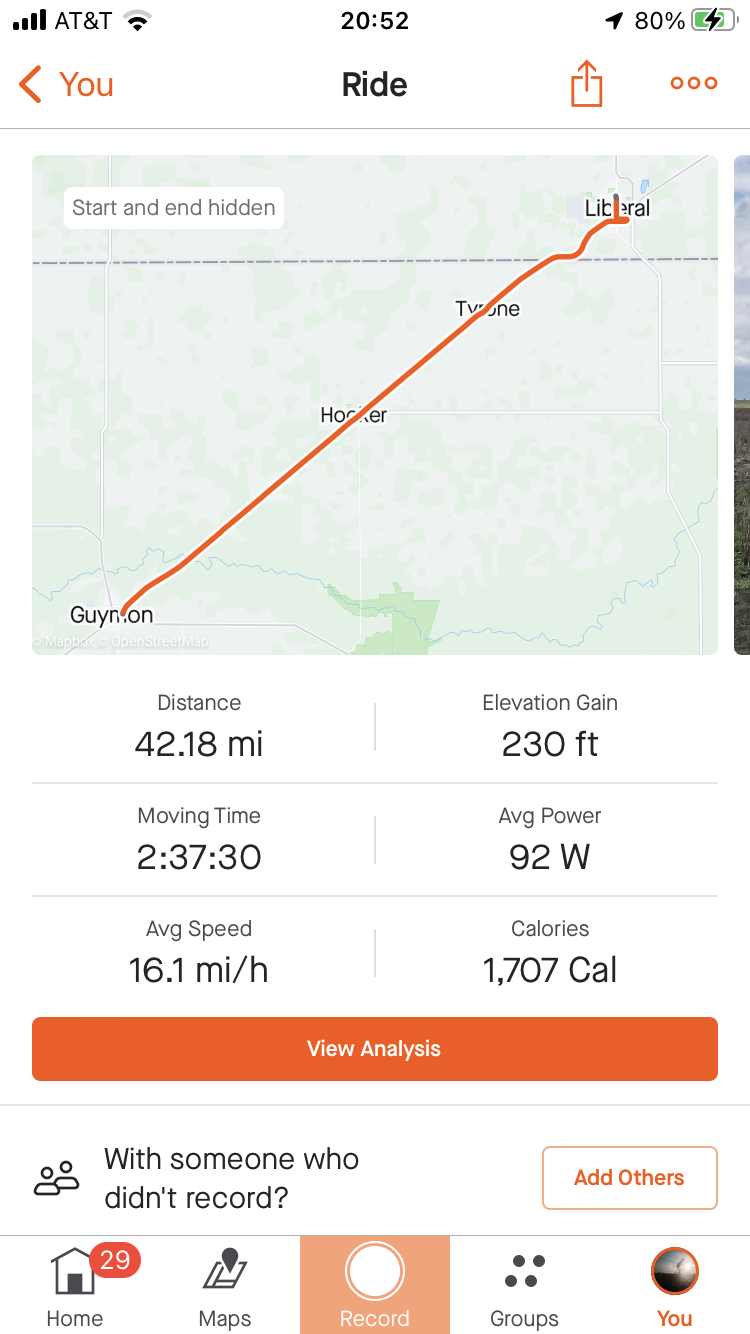The width and height of the screenshot is (750, 1334).
Task: Tap the next photo thumbnail beside the map
Action: tap(742, 405)
